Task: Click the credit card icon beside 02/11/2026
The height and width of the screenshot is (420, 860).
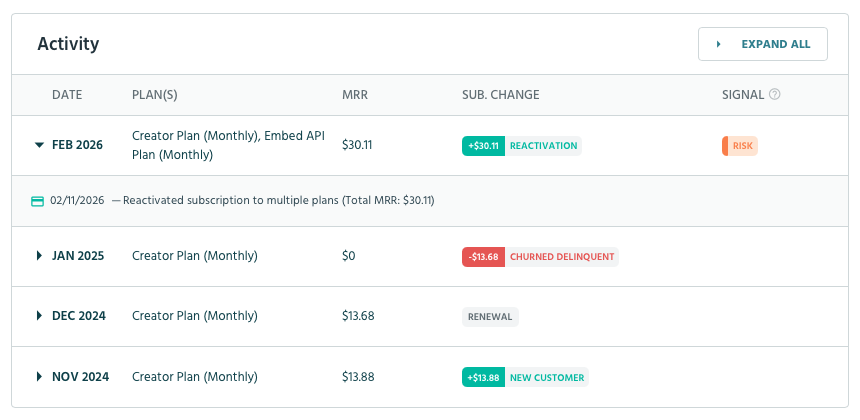Action: click(37, 201)
